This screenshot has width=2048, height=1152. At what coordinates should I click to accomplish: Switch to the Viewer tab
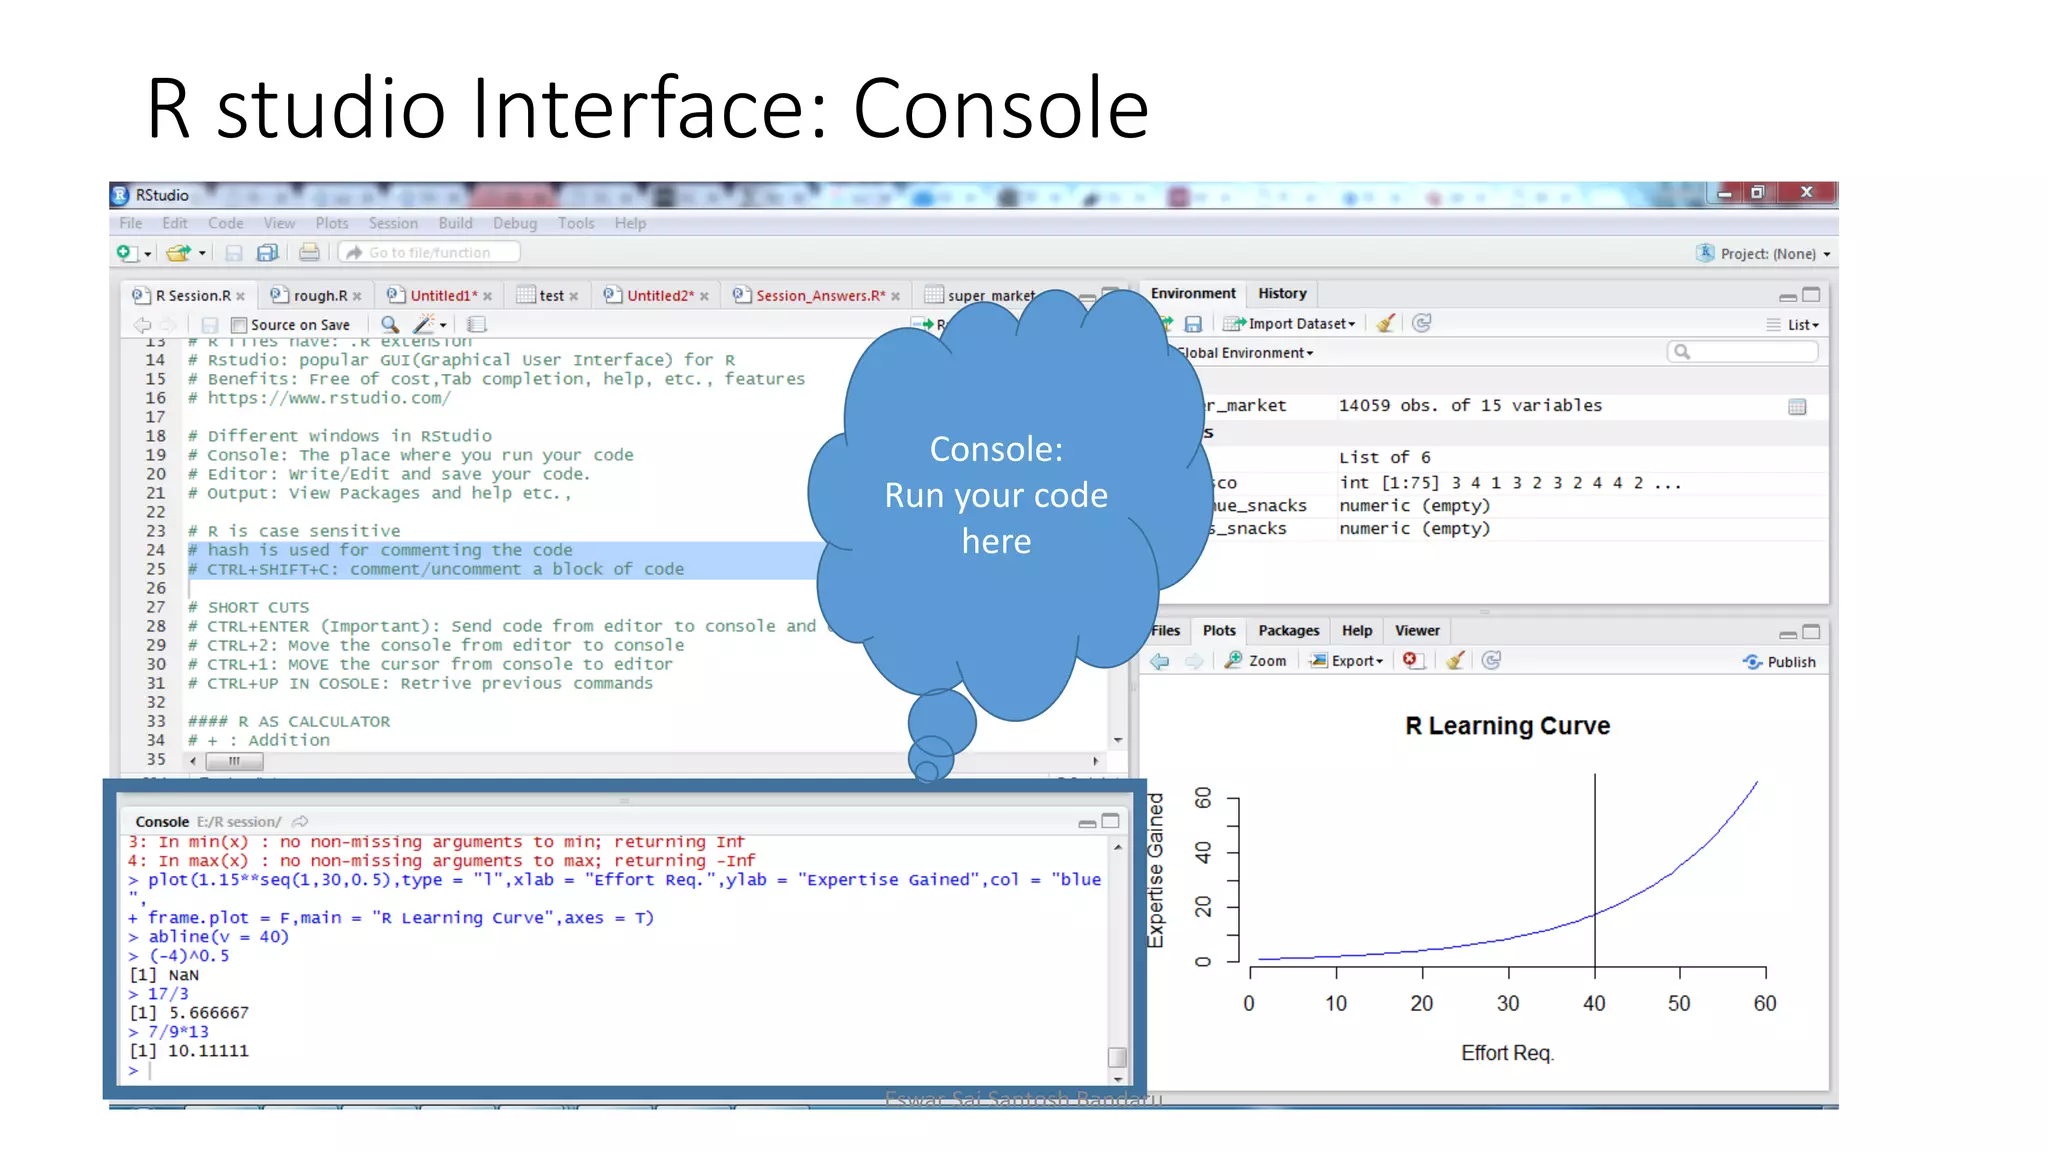tap(1417, 631)
